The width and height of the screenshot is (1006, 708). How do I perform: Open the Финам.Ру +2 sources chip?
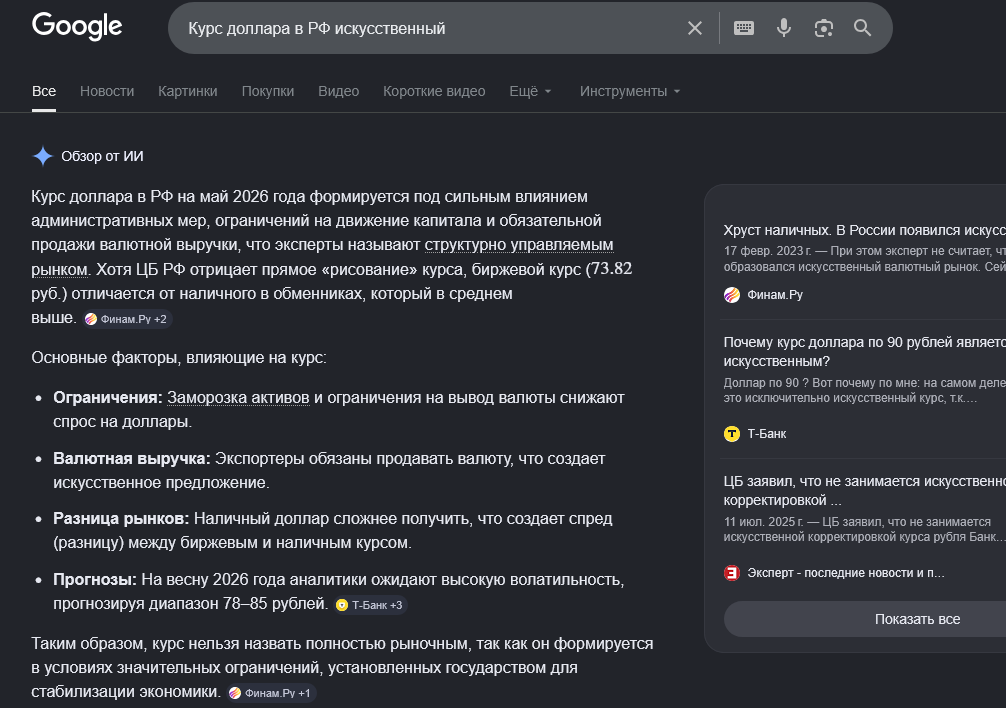[126, 319]
